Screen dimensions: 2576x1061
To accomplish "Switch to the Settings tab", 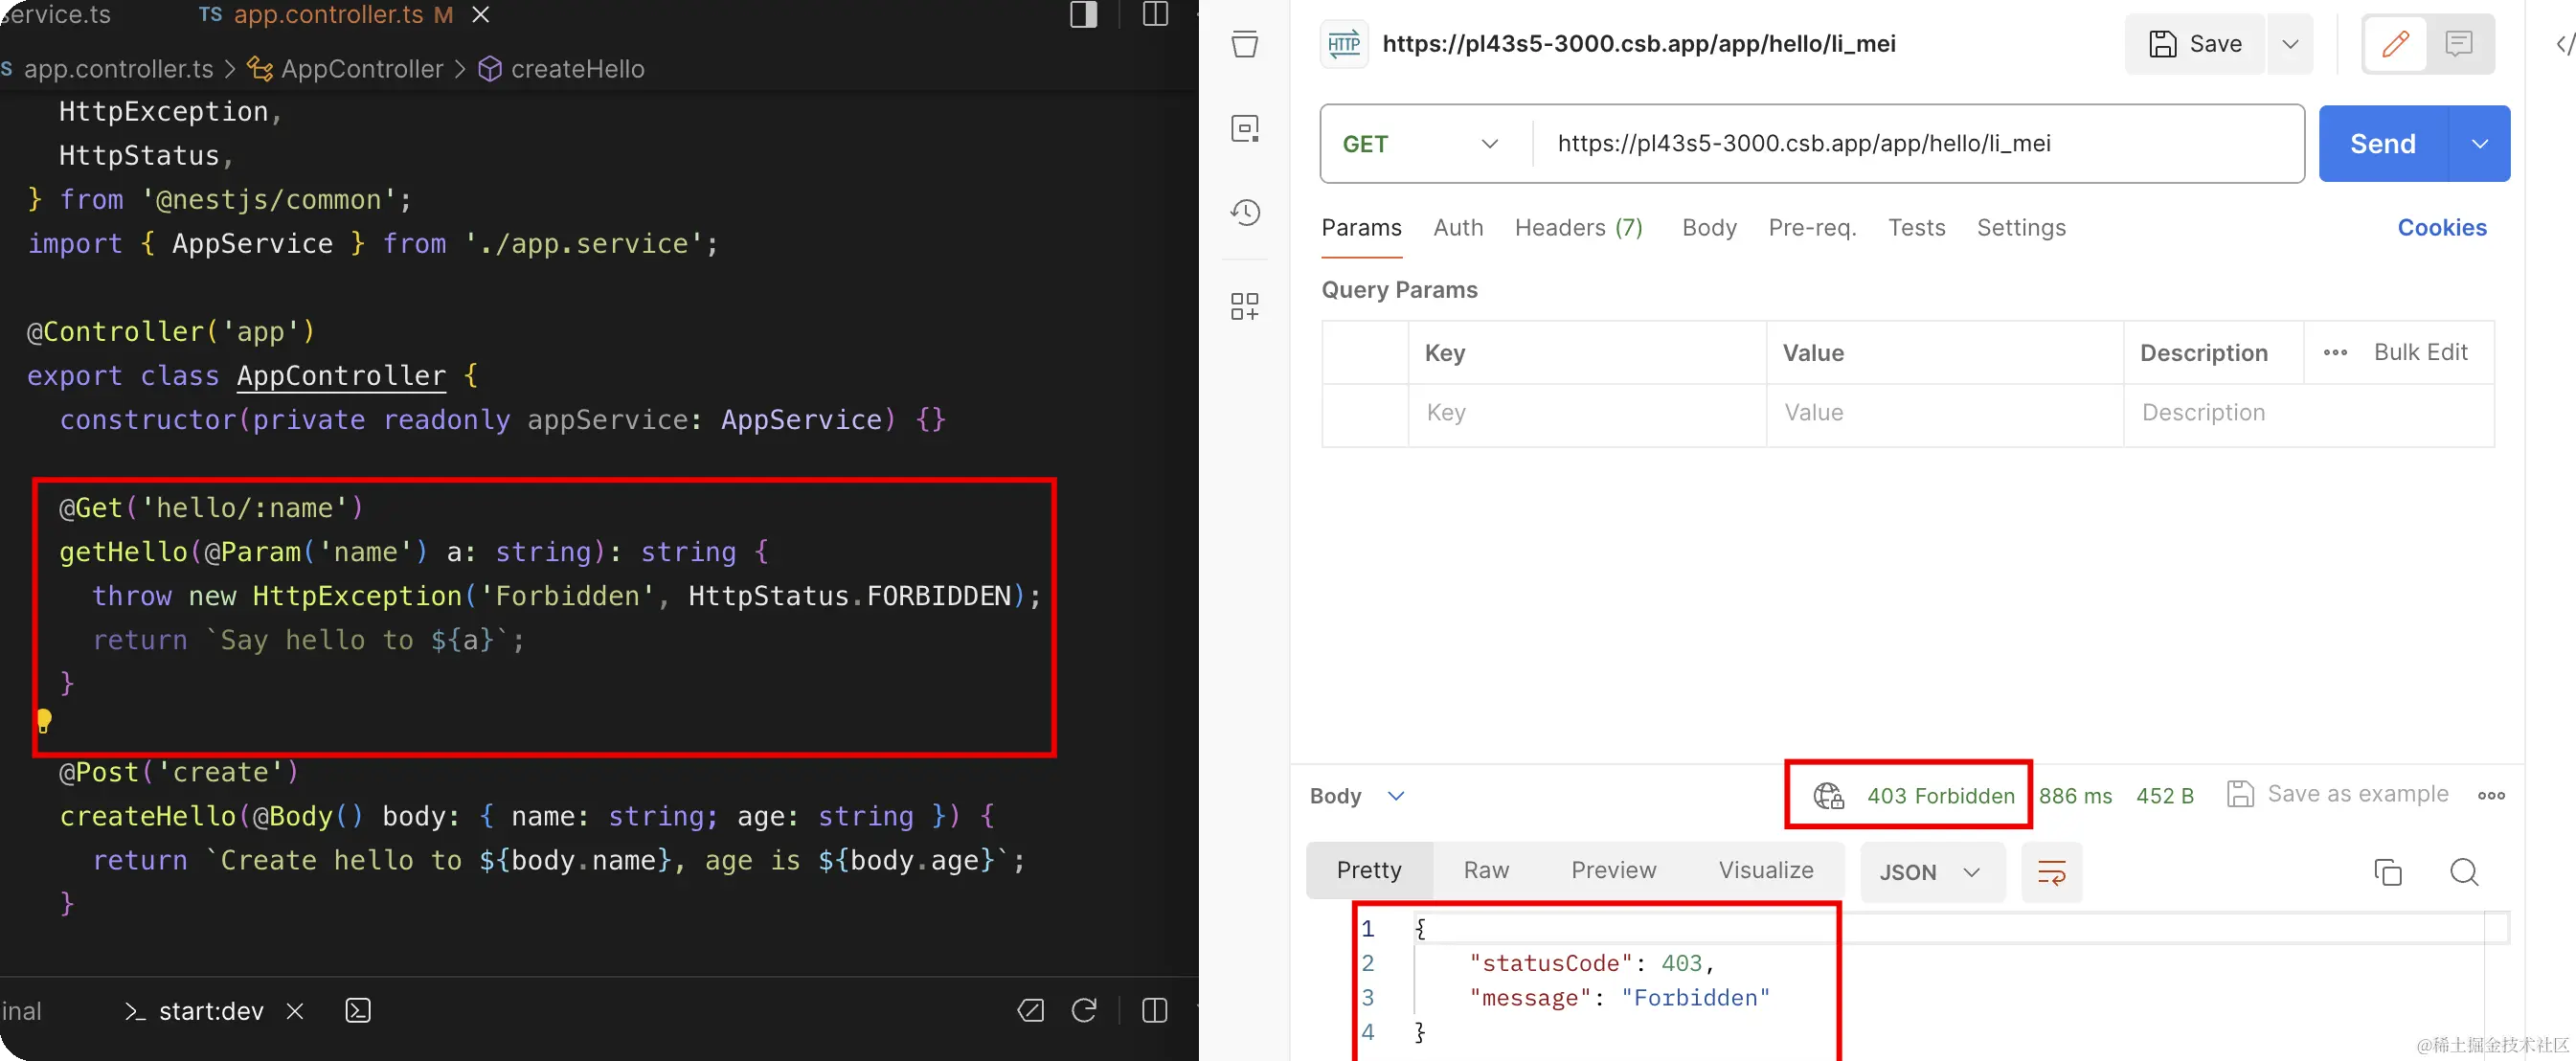I will point(2021,228).
